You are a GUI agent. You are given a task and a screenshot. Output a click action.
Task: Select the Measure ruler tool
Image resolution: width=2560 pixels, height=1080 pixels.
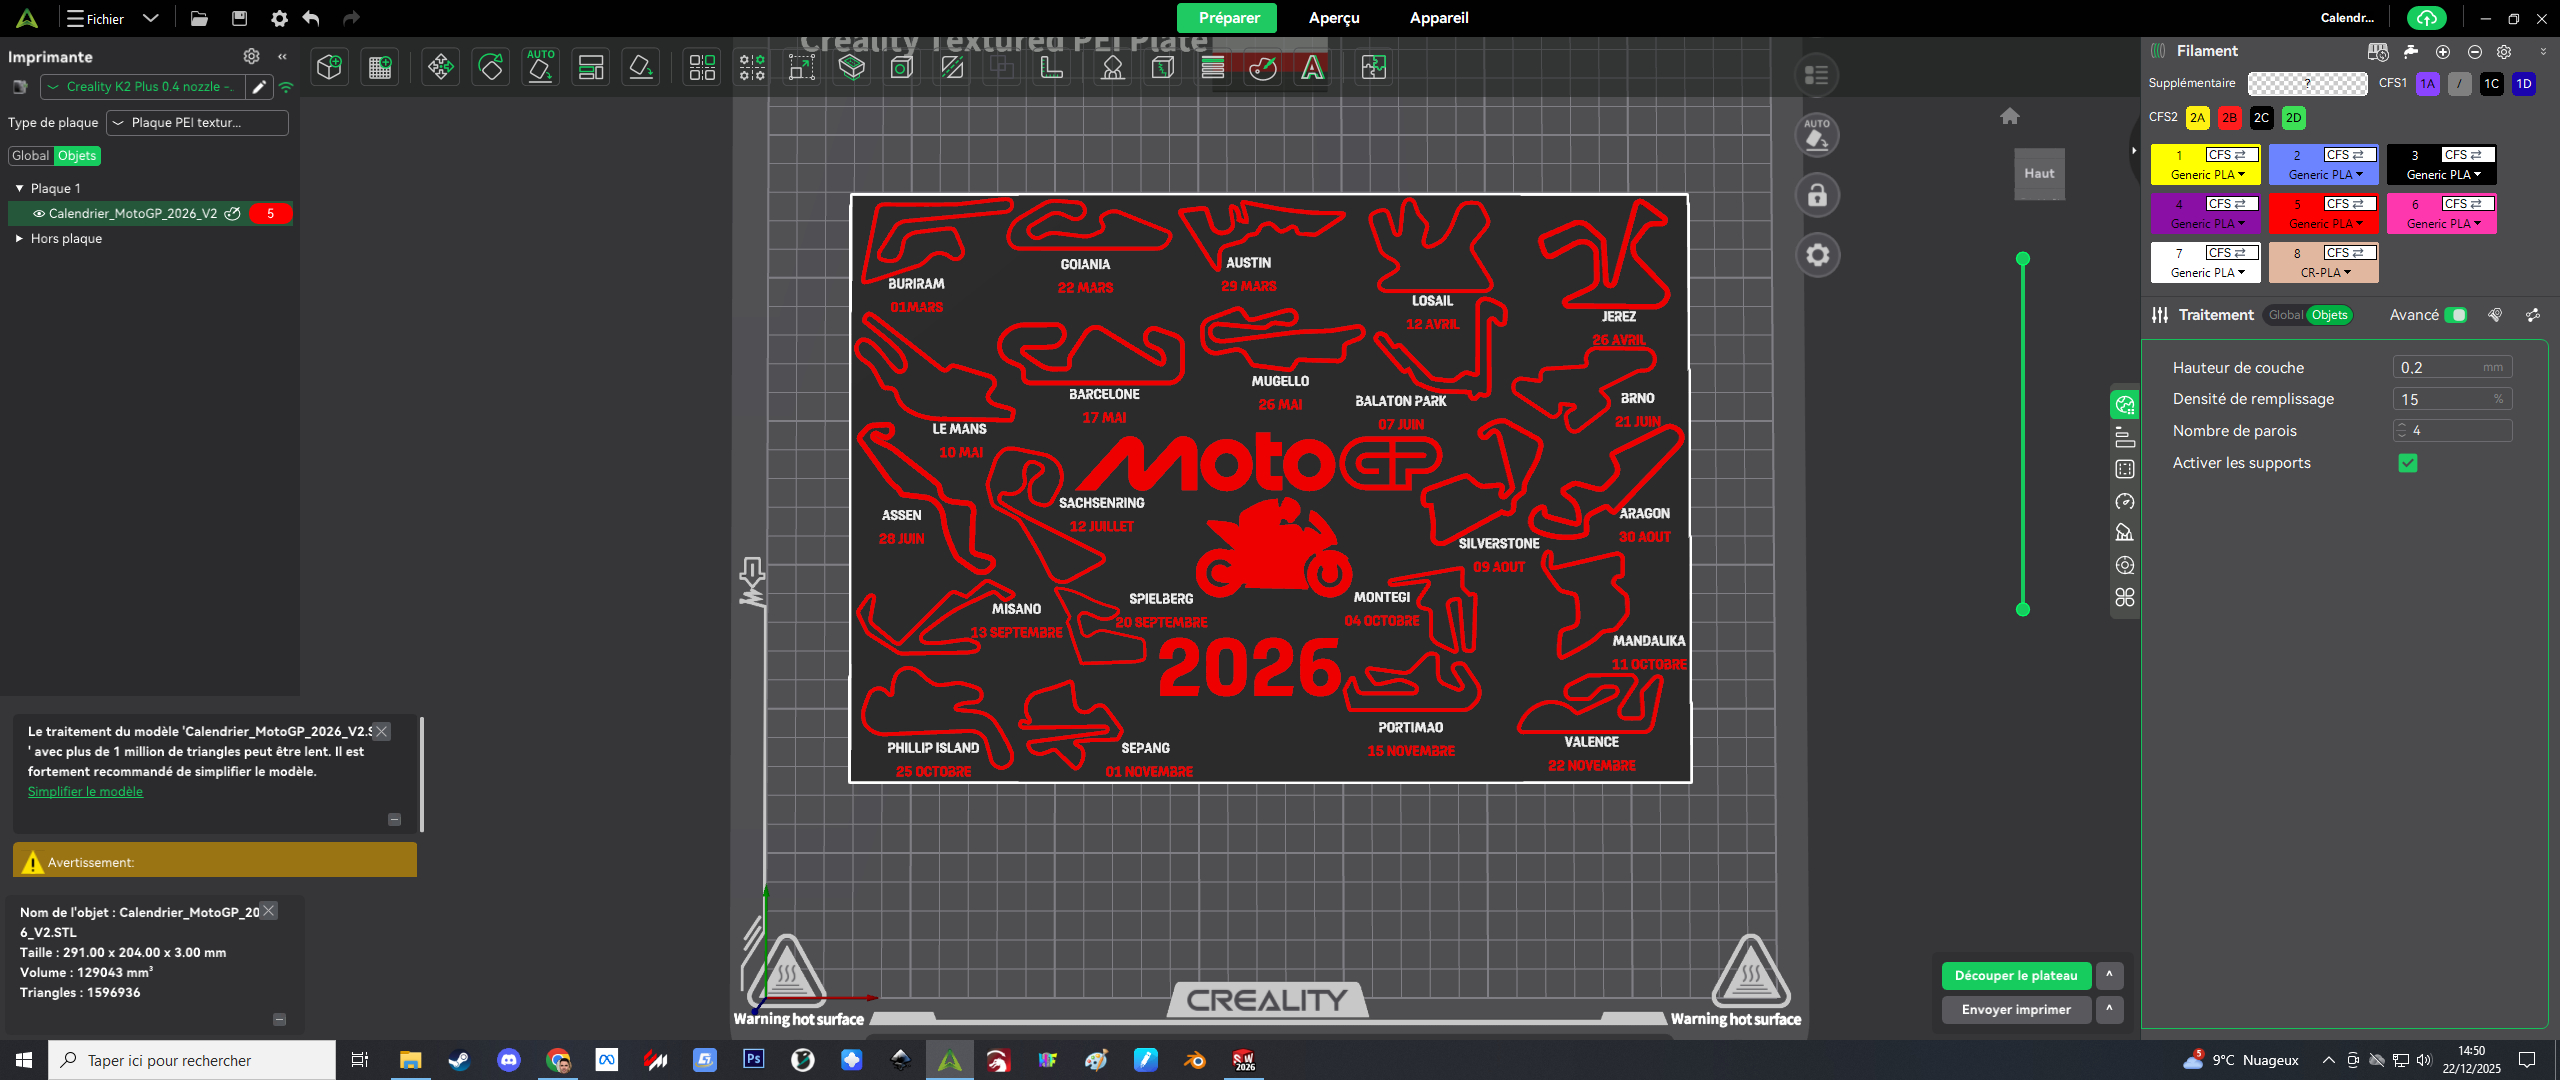[x=1052, y=67]
